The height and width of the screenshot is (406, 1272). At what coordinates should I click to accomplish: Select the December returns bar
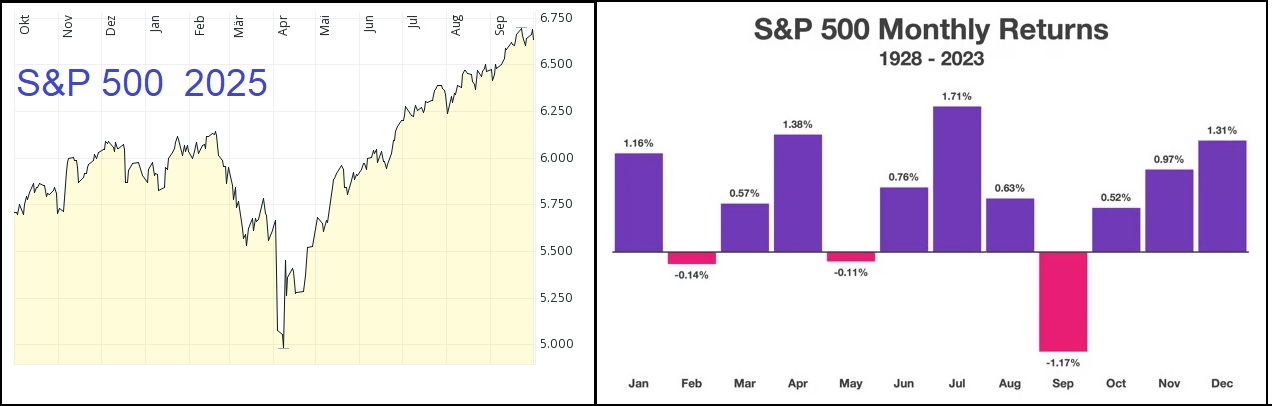1222,196
